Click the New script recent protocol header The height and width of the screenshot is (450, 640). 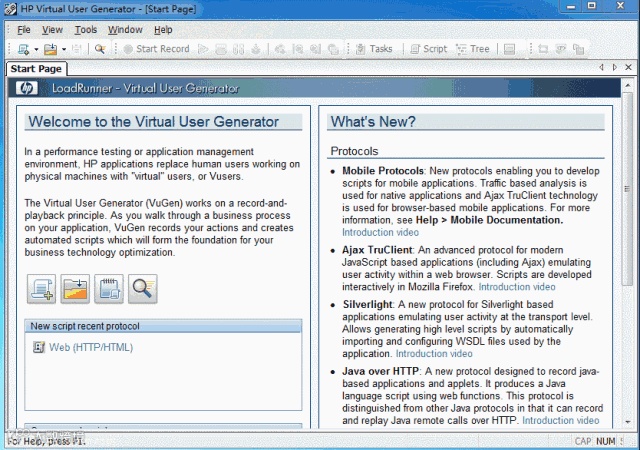163,326
